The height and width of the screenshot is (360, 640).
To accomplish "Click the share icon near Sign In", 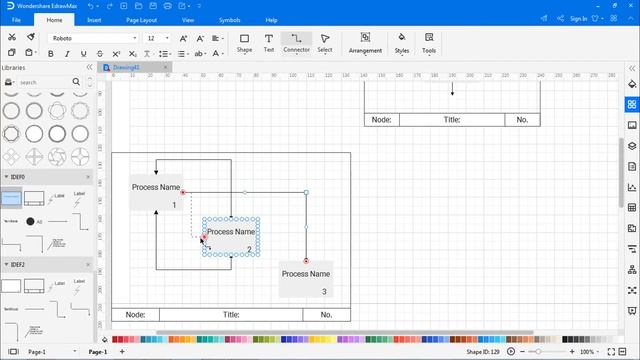I will coord(560,18).
